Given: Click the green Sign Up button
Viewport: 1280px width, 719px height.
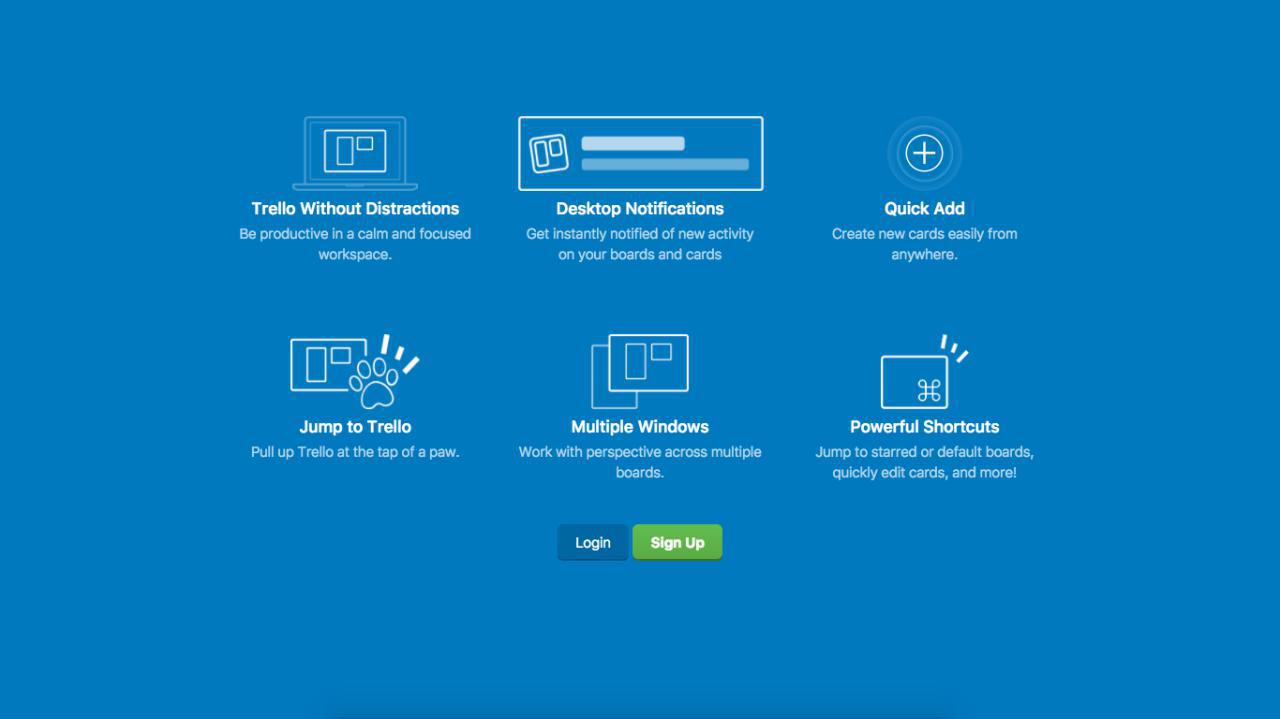Looking at the screenshot, I should click(677, 542).
